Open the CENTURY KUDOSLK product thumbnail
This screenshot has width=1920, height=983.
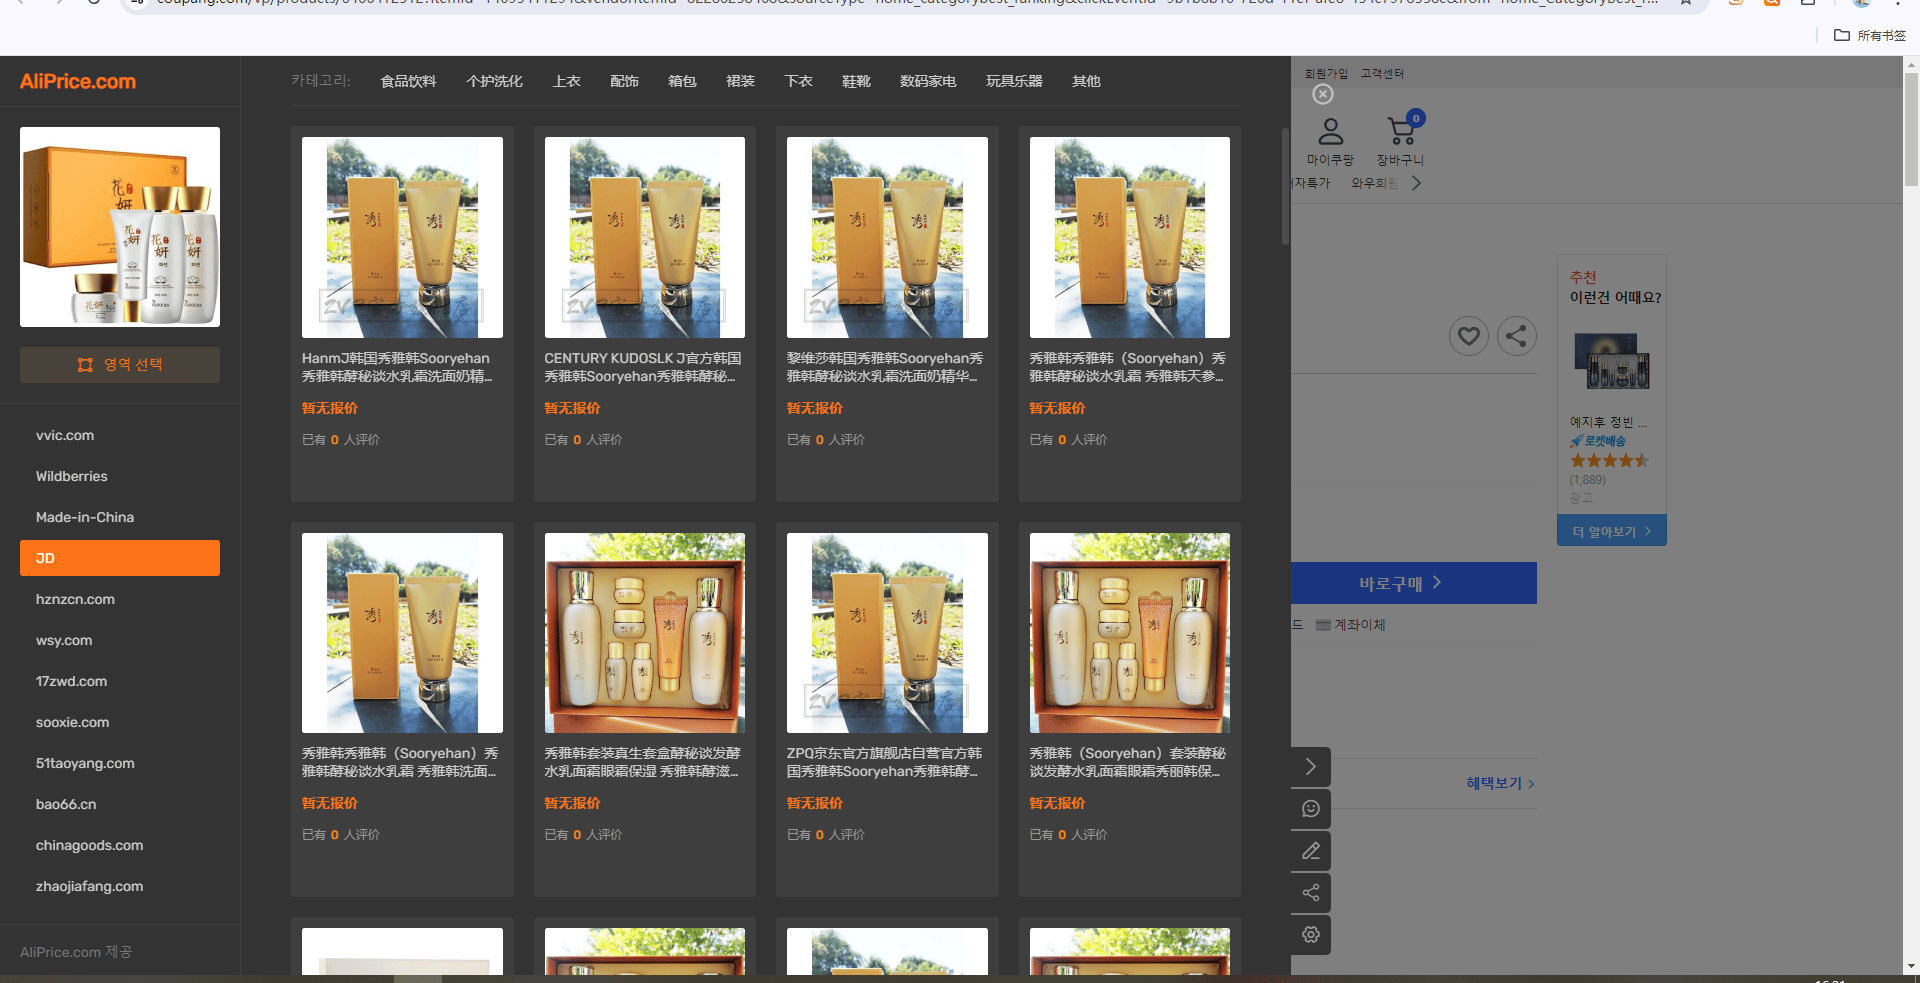(645, 237)
